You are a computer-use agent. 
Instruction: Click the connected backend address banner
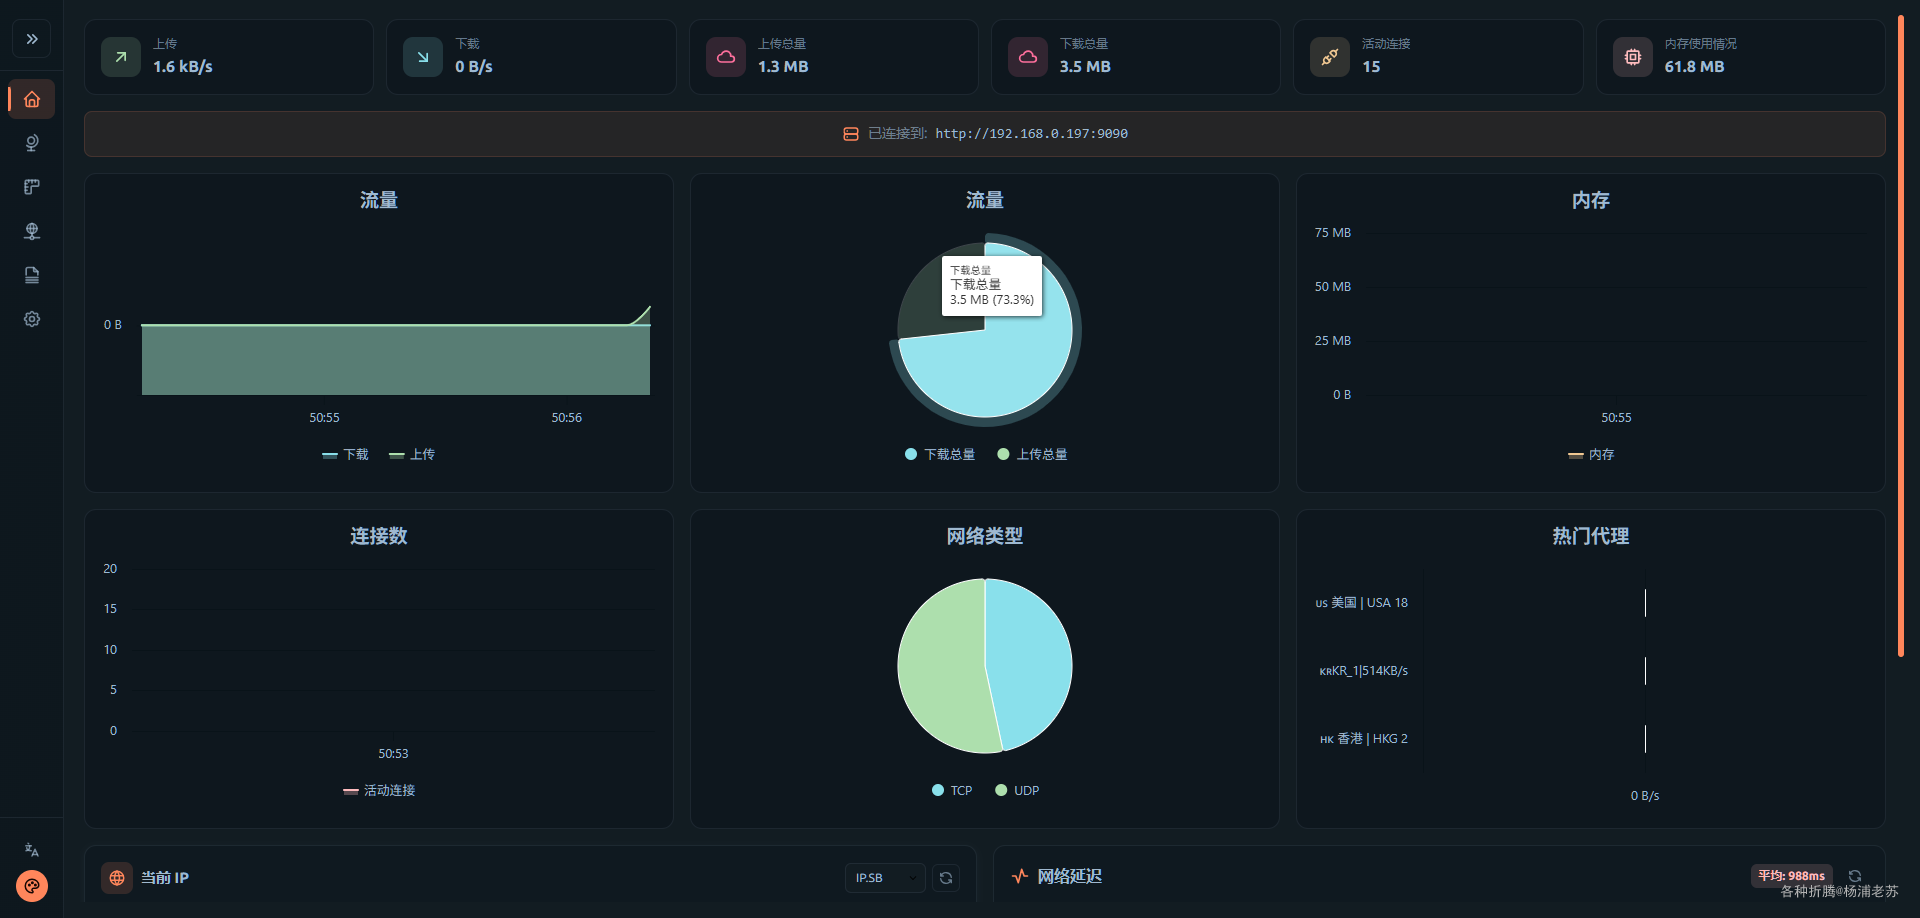pos(985,134)
